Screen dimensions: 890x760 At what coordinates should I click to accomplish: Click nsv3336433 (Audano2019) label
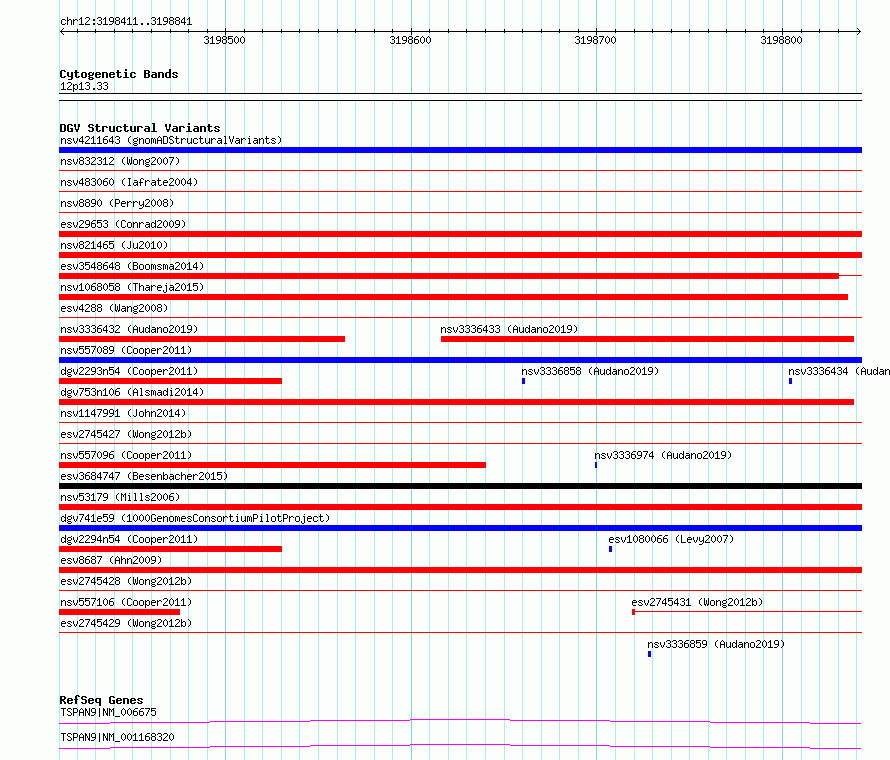509,329
